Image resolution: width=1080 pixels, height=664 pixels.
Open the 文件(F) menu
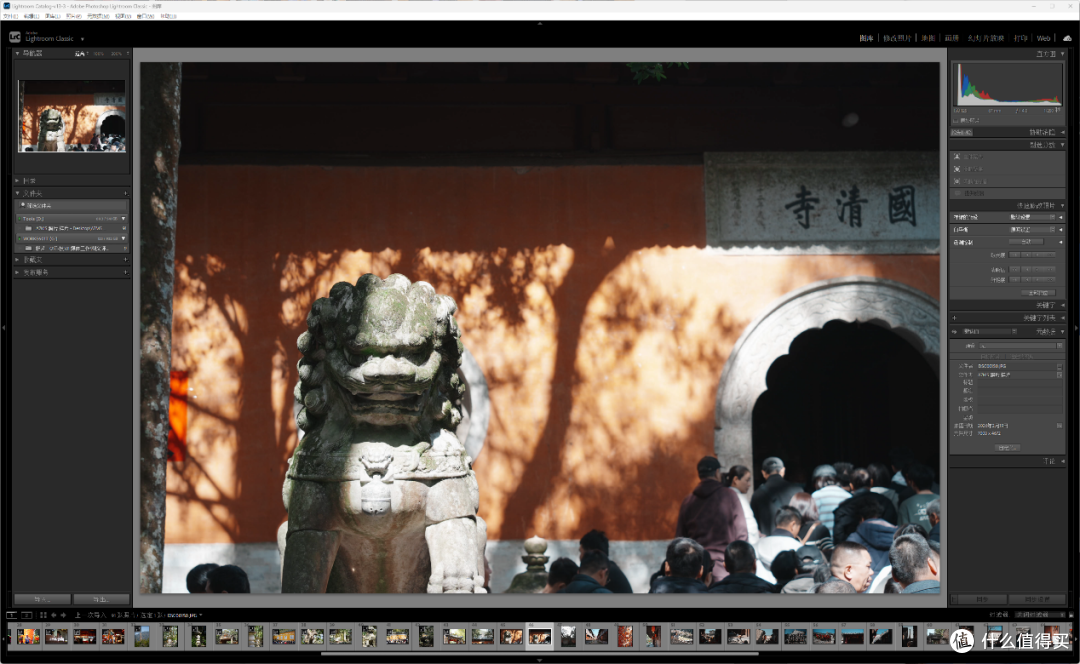pyautogui.click(x=10, y=16)
